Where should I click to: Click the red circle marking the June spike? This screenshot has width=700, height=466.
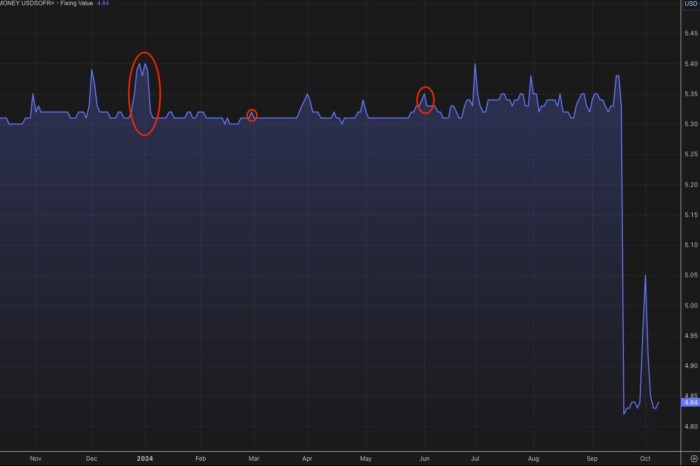click(x=426, y=100)
